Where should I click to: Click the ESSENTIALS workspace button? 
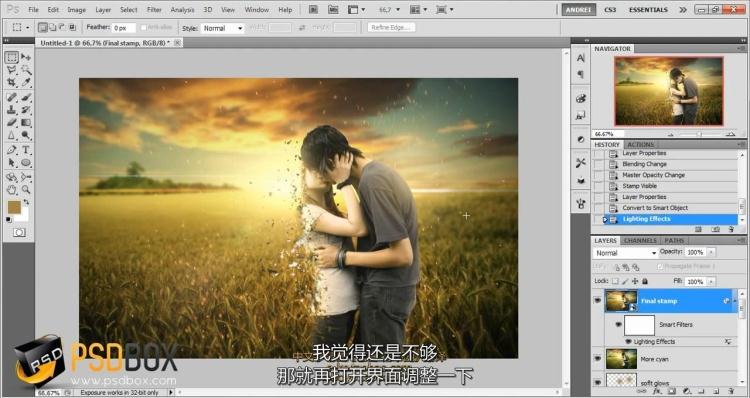pyautogui.click(x=648, y=10)
